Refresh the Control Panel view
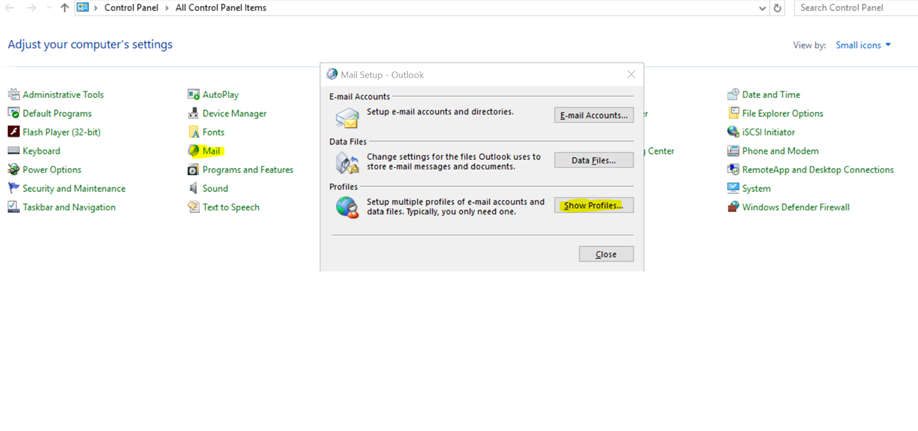Screen dimensions: 918x431 pyautogui.click(x=777, y=8)
